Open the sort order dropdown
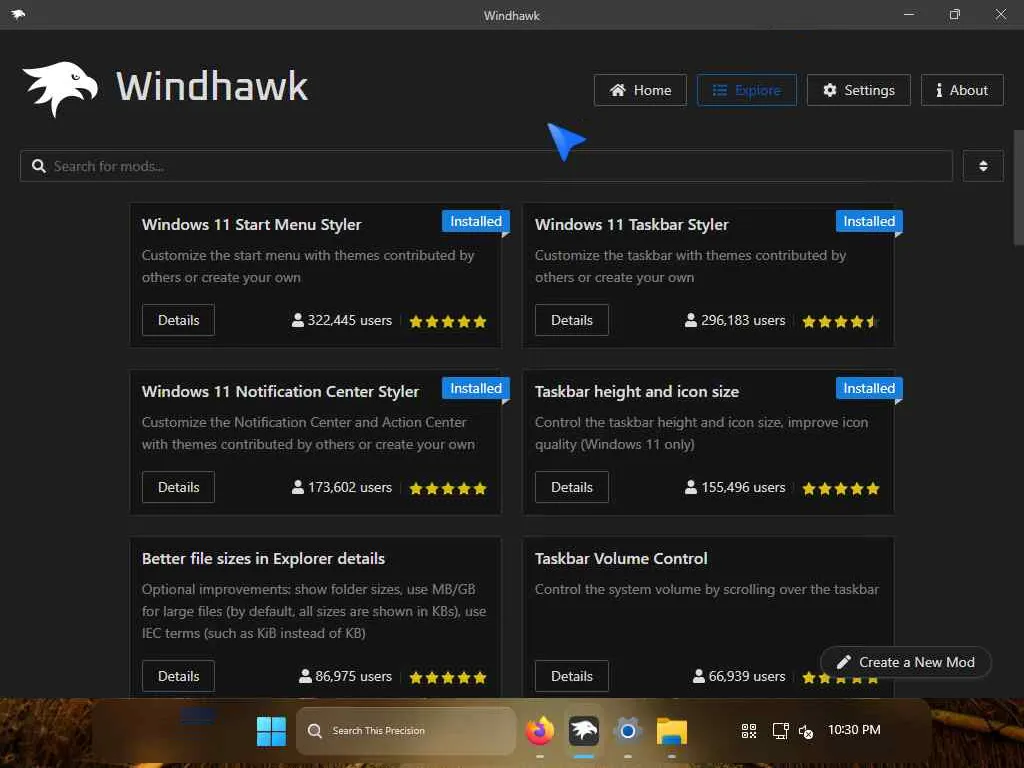1024x768 pixels. (x=983, y=166)
